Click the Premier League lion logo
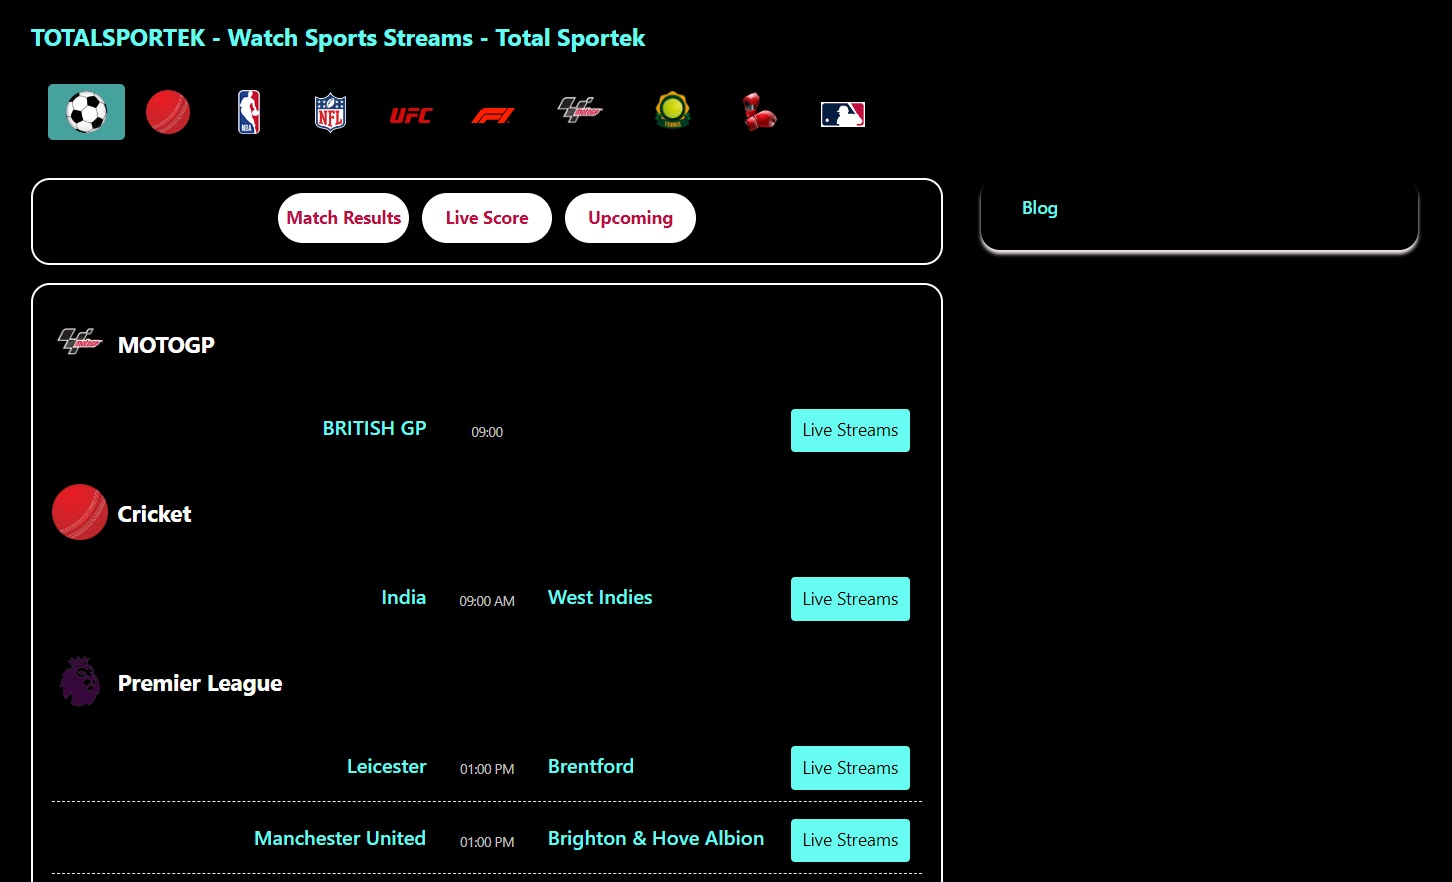 80,681
